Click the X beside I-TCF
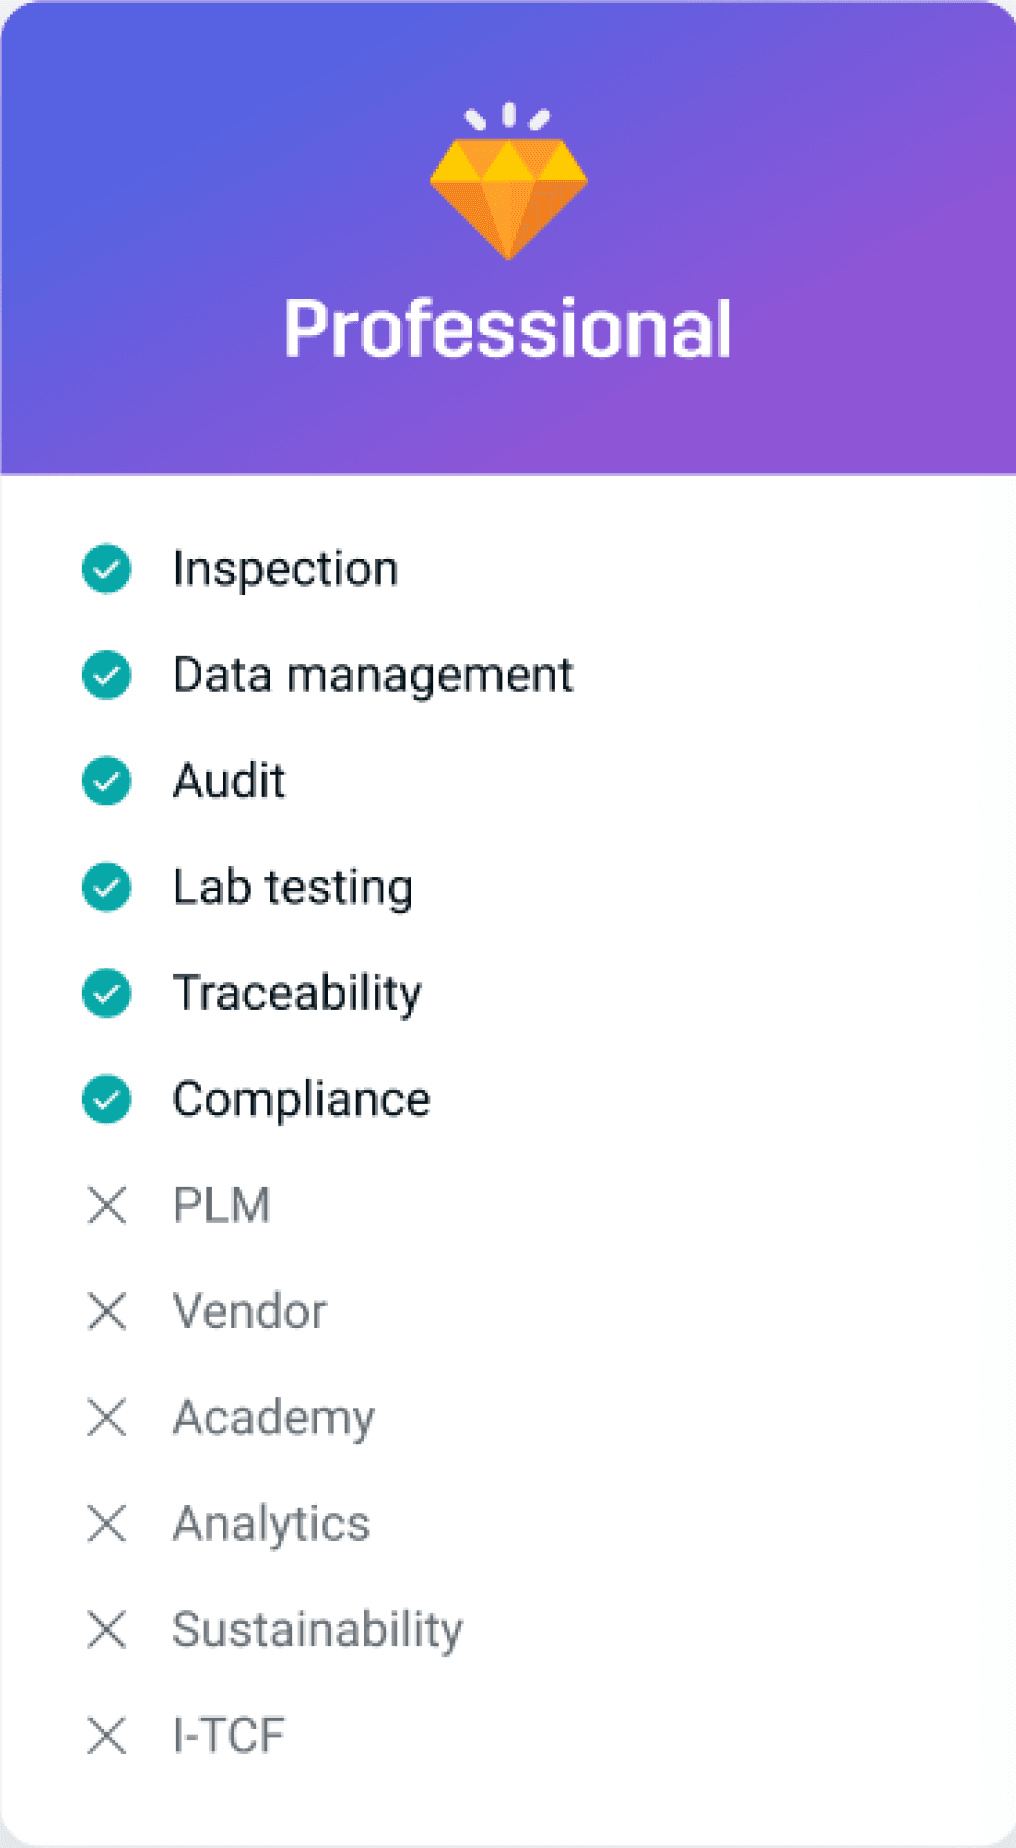Image resolution: width=1016 pixels, height=1848 pixels. tap(106, 1735)
